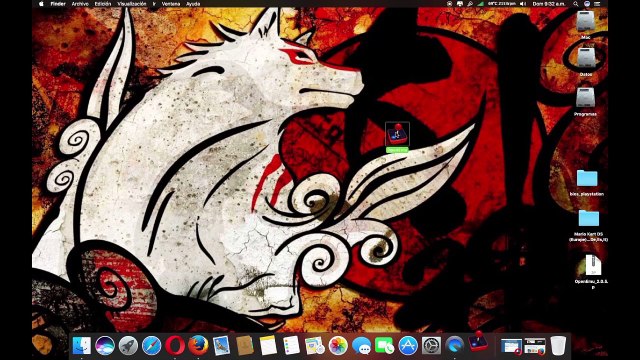
Task: Open the Finder menu
Action: pyautogui.click(x=58, y=4)
